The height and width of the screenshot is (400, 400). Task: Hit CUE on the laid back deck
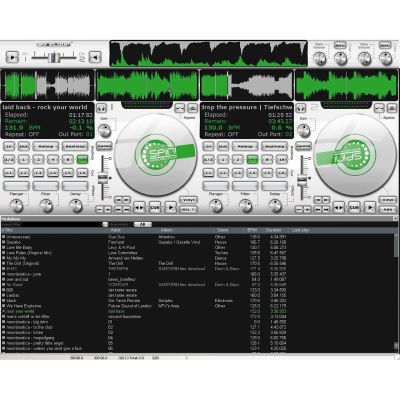pos(155,207)
